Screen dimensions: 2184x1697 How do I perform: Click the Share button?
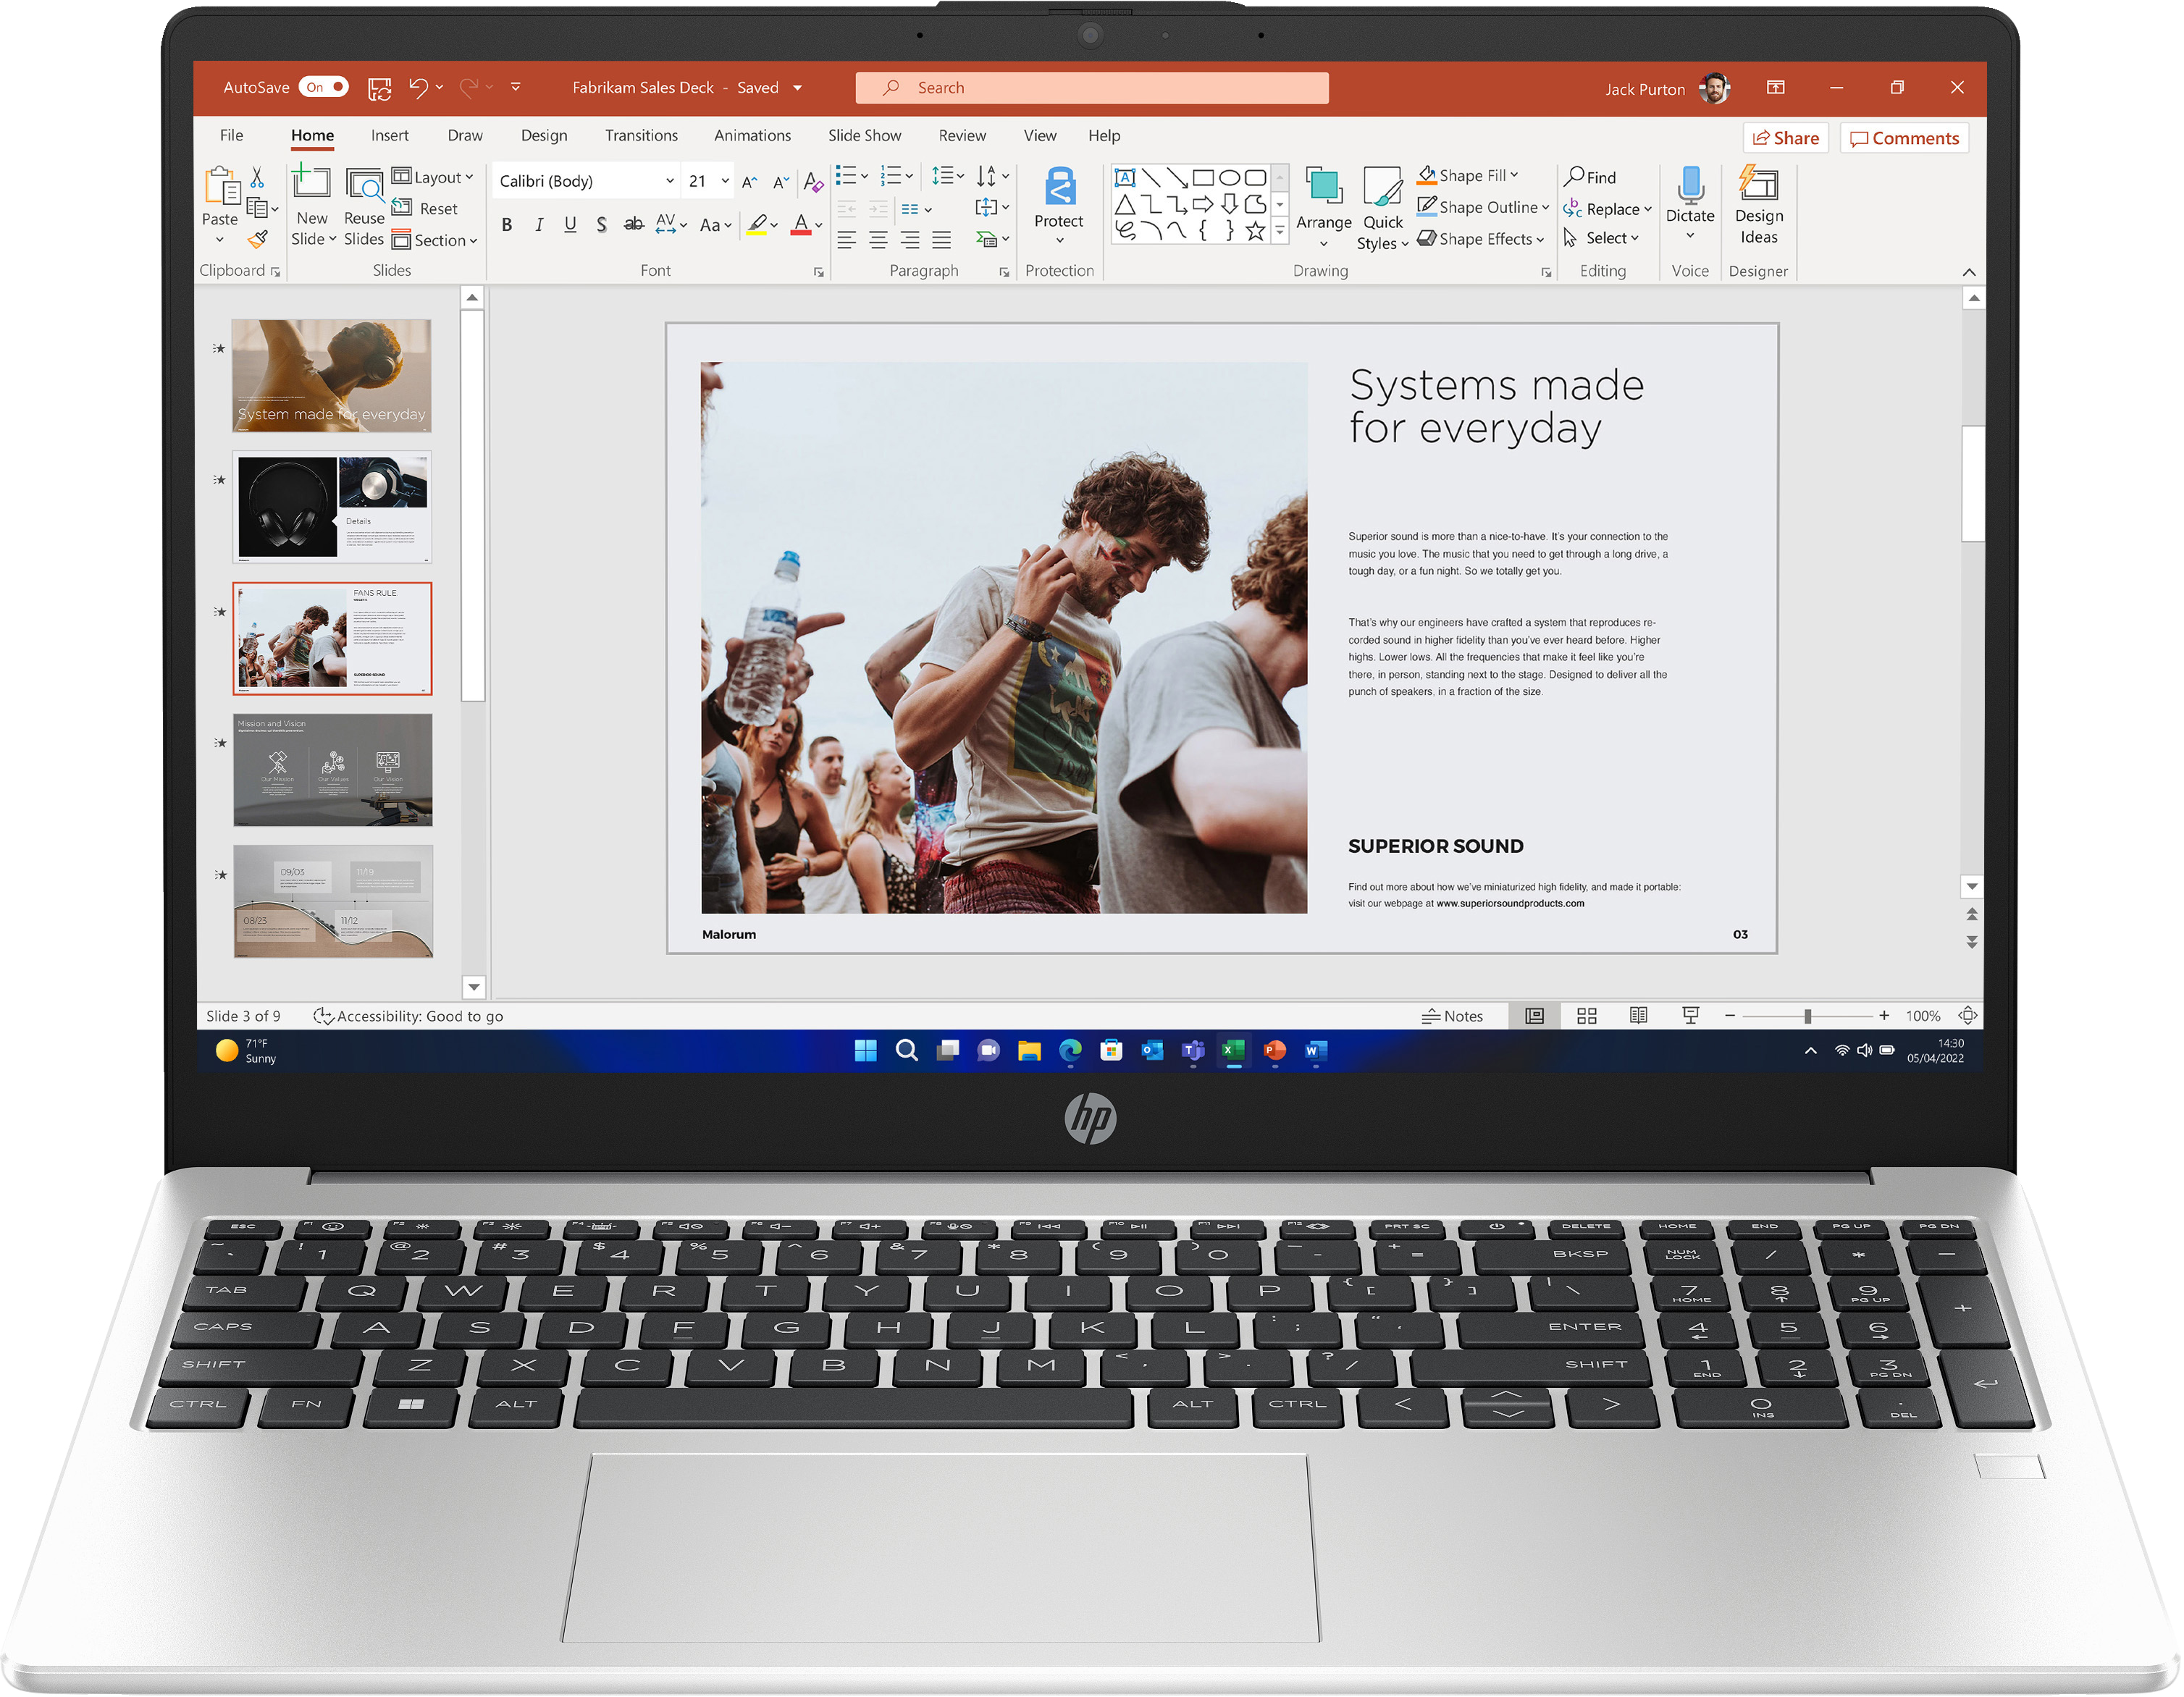tap(1786, 137)
